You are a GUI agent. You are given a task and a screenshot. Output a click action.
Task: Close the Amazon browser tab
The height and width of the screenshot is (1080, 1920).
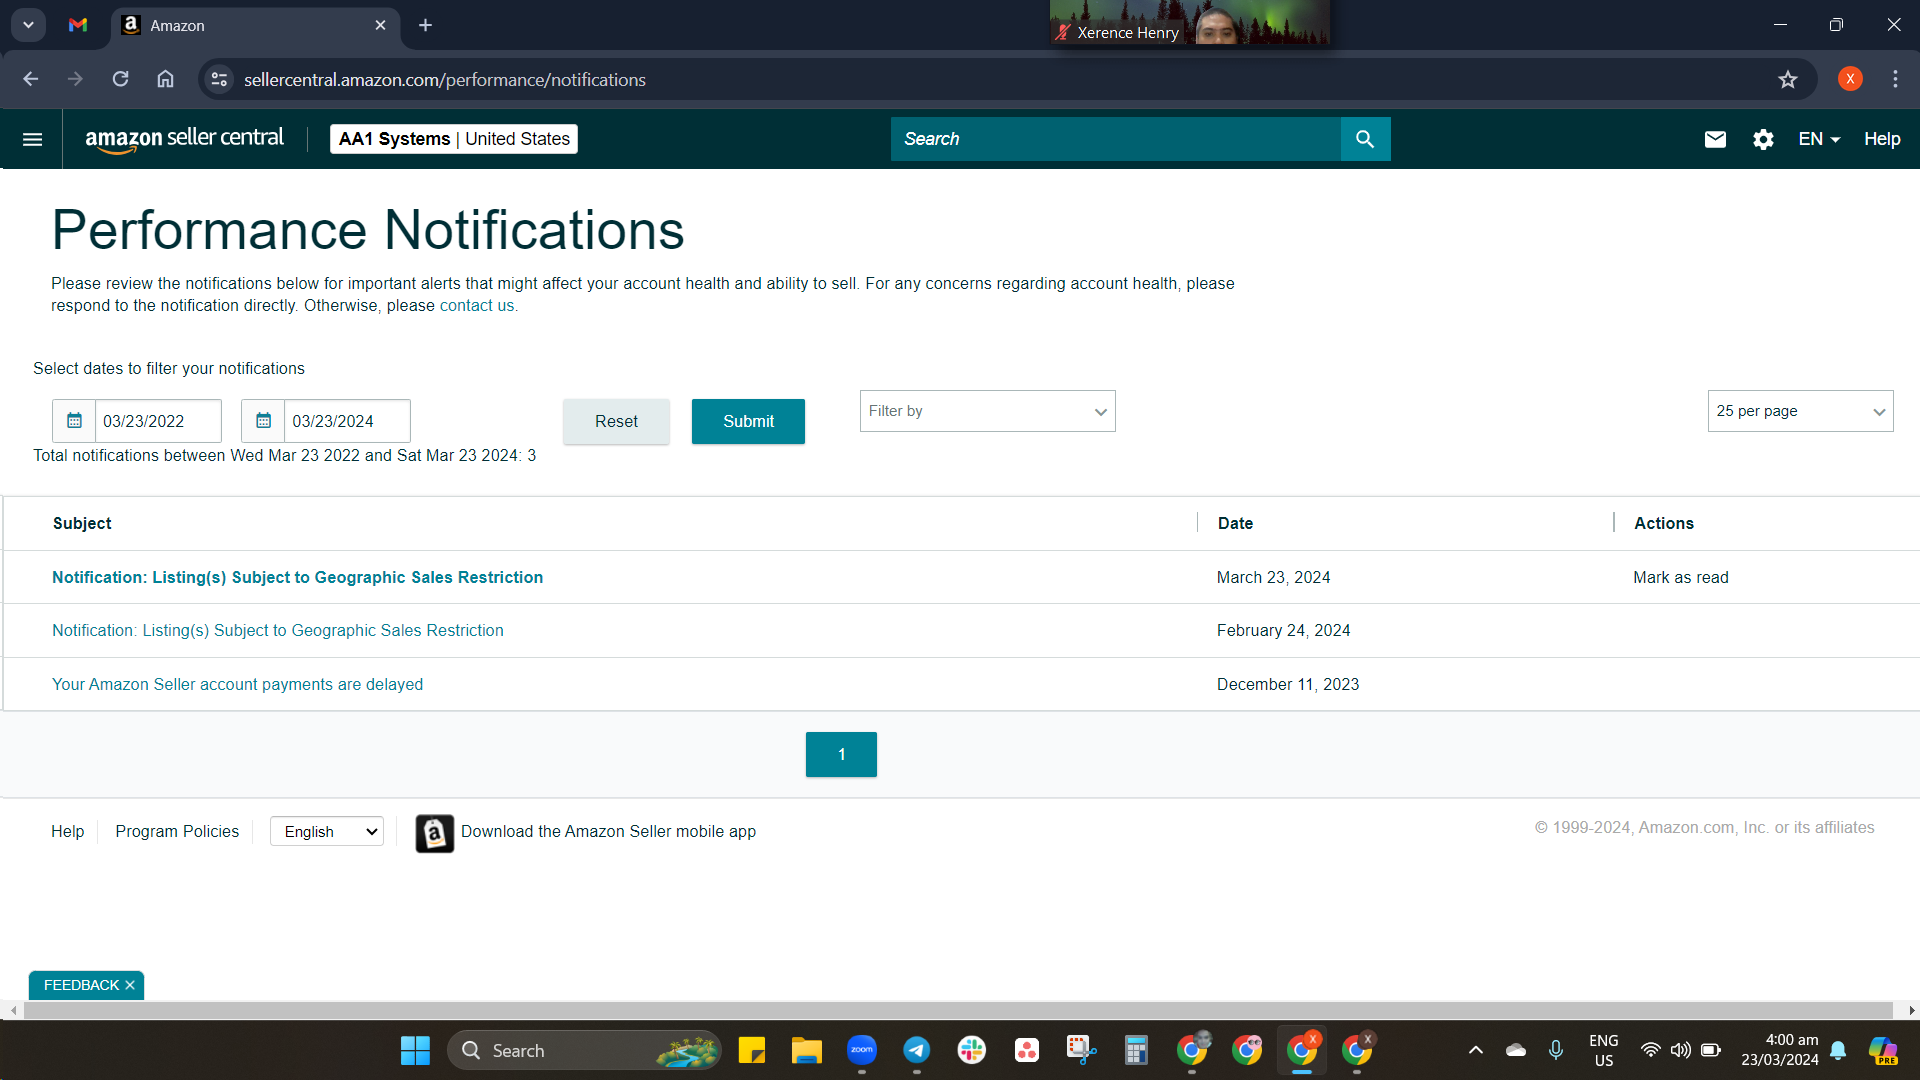(x=380, y=25)
